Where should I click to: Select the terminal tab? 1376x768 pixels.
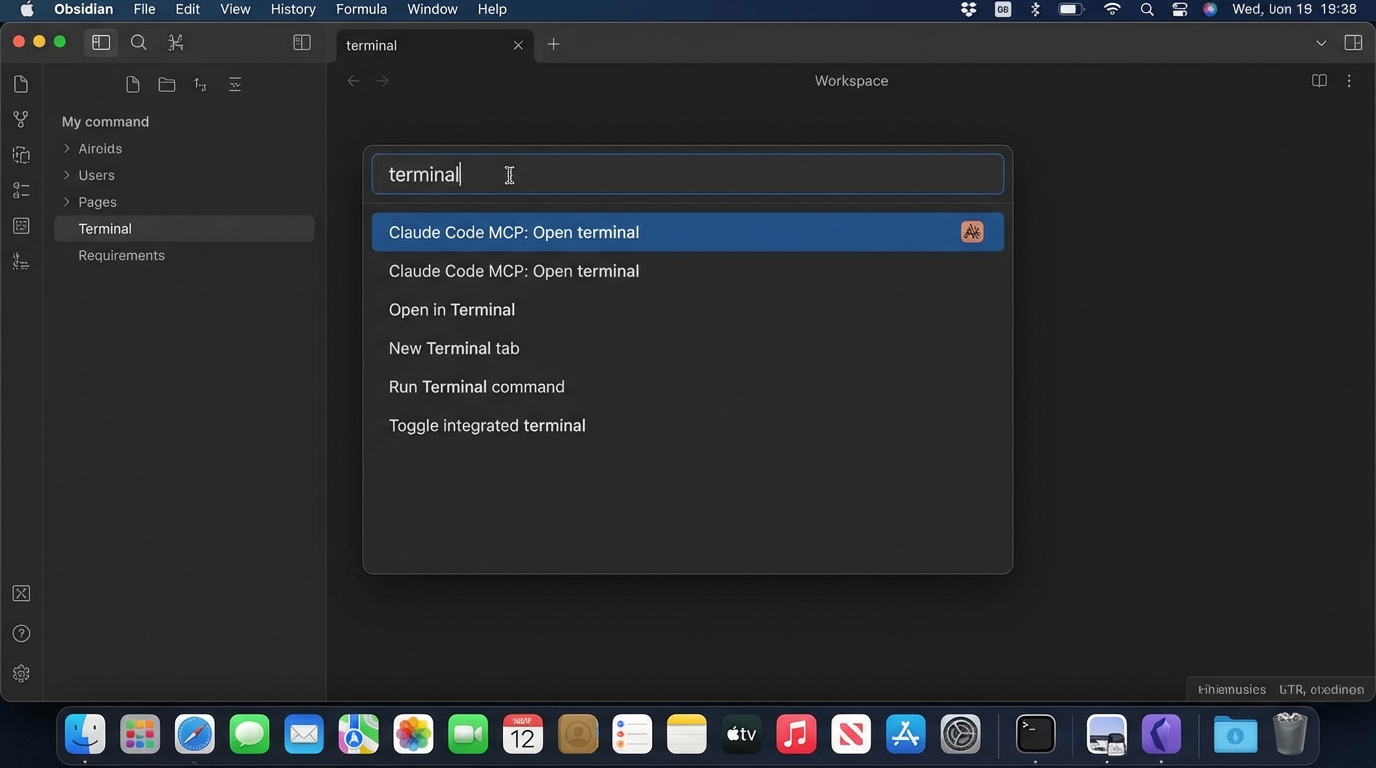click(371, 45)
